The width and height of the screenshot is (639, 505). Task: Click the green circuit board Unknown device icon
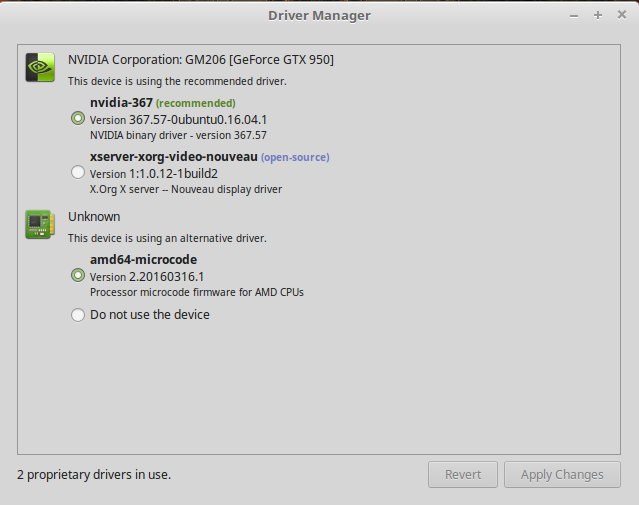(x=40, y=224)
